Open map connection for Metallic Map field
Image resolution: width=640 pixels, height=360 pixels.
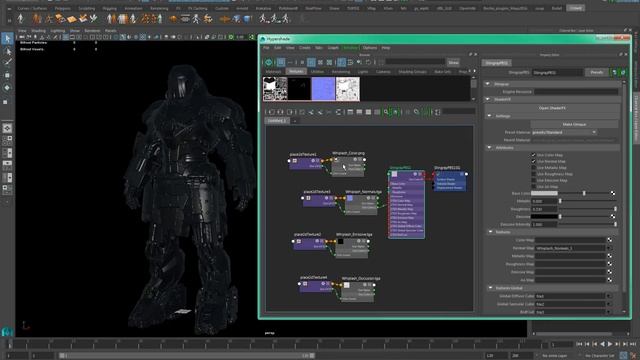(x=609, y=256)
